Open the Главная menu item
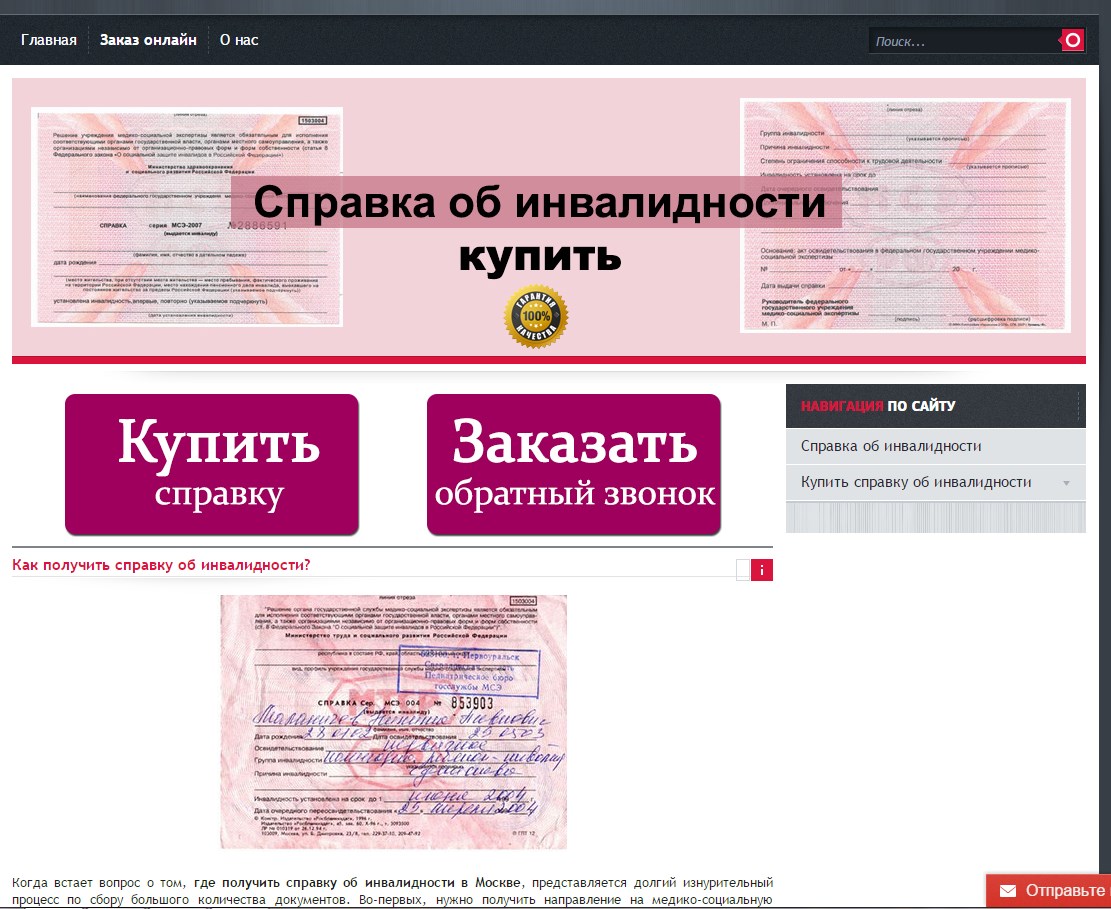This screenshot has width=1111, height=909. pos(49,40)
